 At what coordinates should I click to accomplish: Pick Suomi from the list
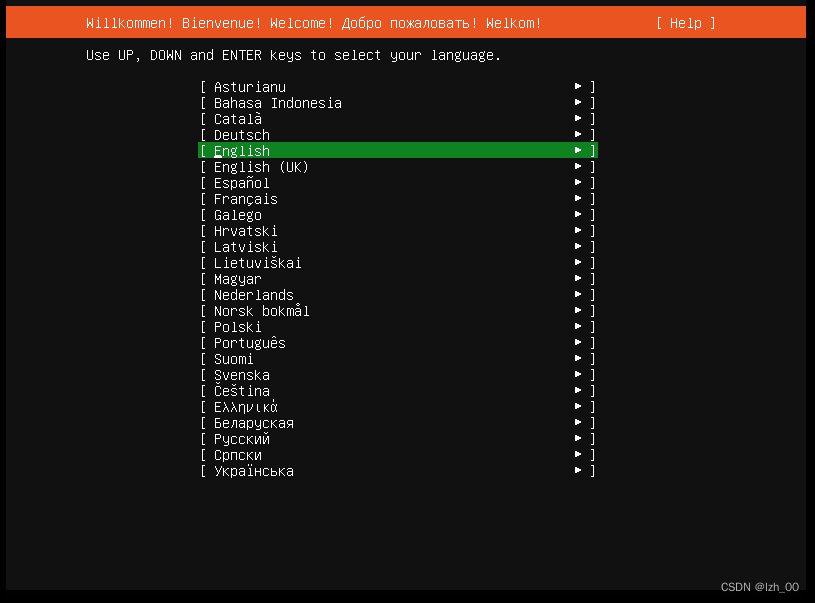point(398,359)
